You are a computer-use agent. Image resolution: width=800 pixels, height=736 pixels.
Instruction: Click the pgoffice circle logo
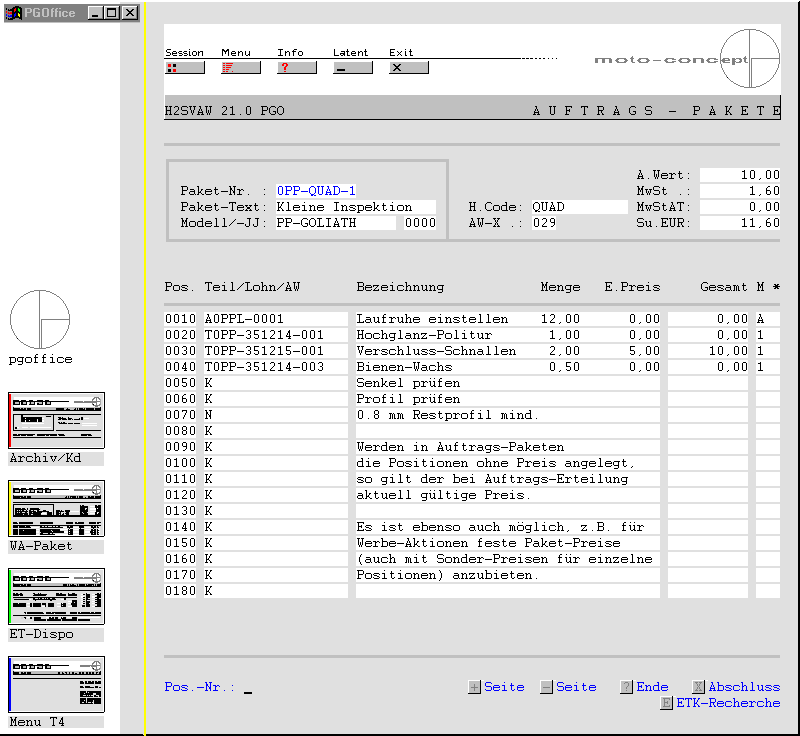(40, 320)
